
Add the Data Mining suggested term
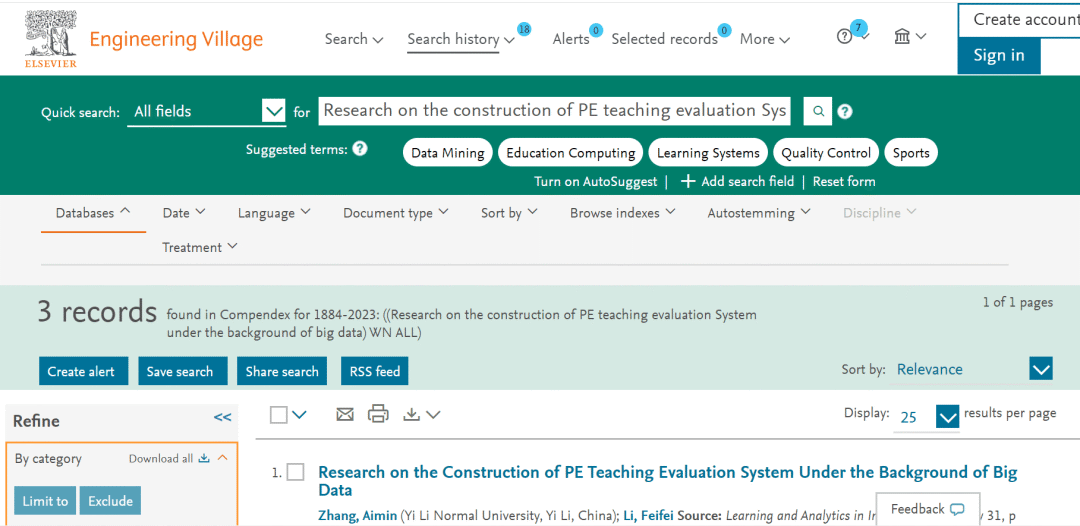tap(448, 153)
